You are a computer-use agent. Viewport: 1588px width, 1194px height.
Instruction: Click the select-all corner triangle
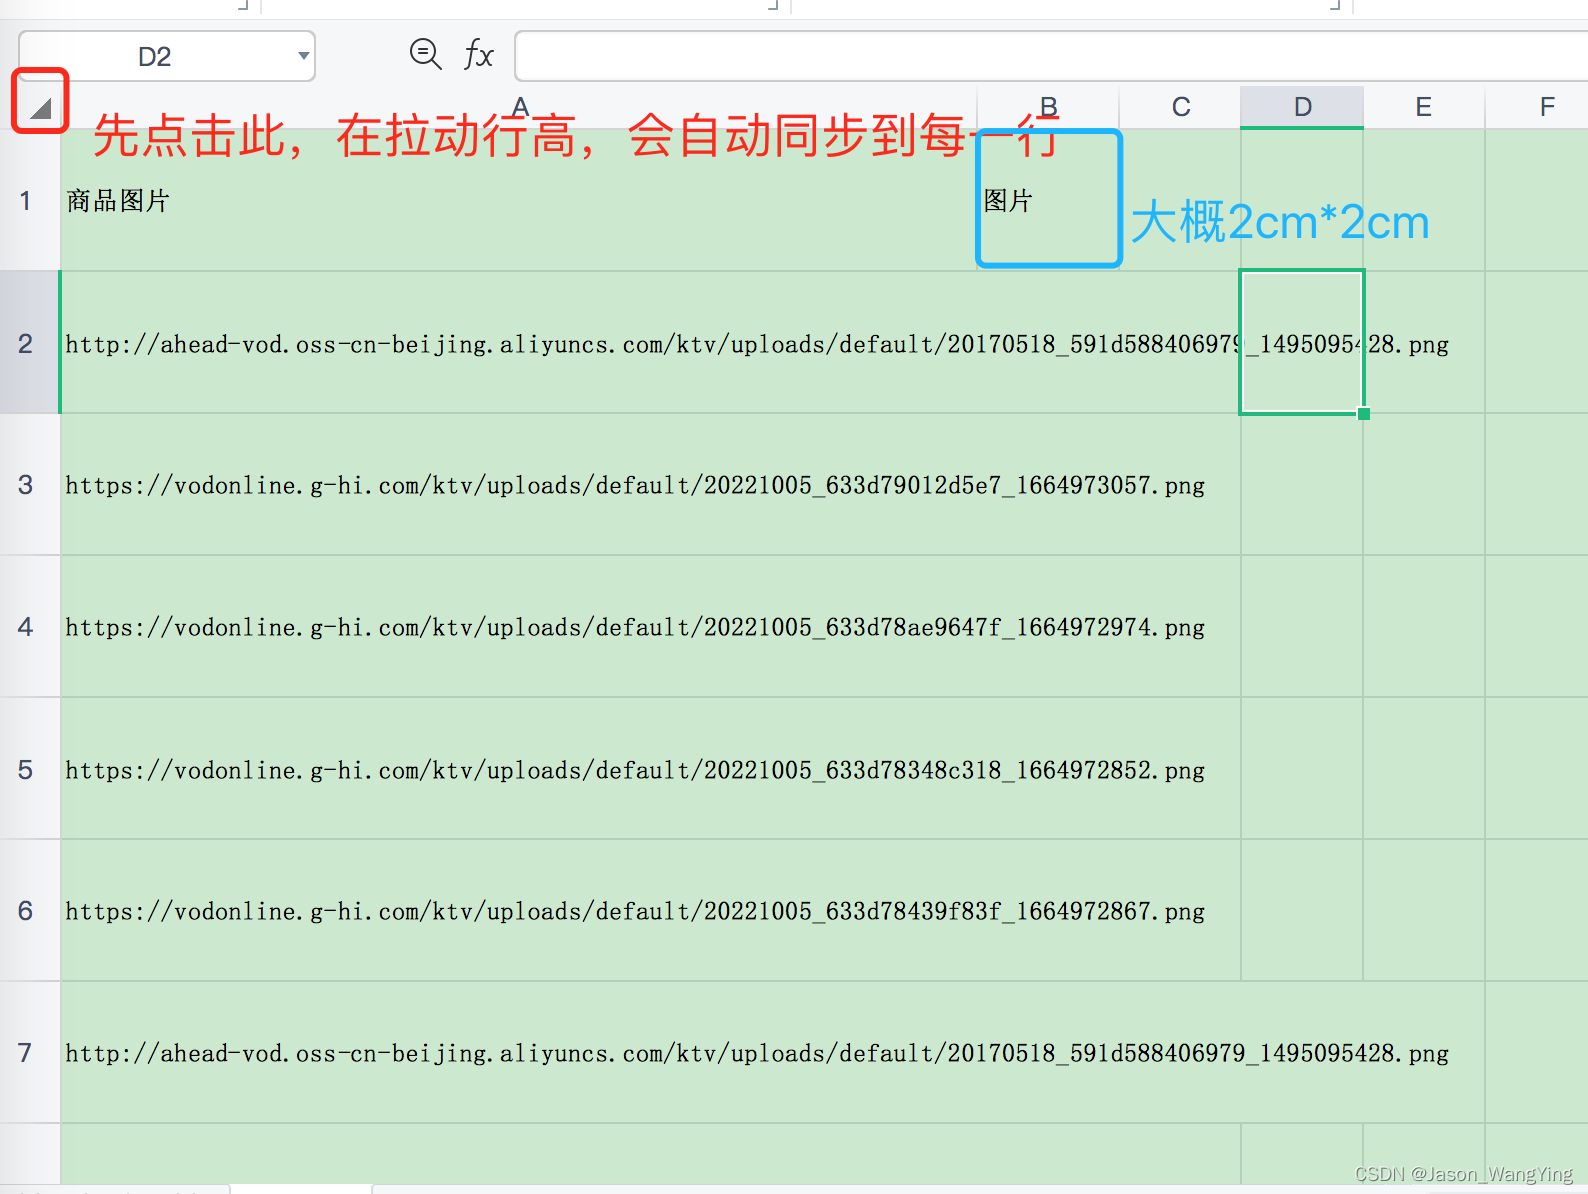coord(40,107)
